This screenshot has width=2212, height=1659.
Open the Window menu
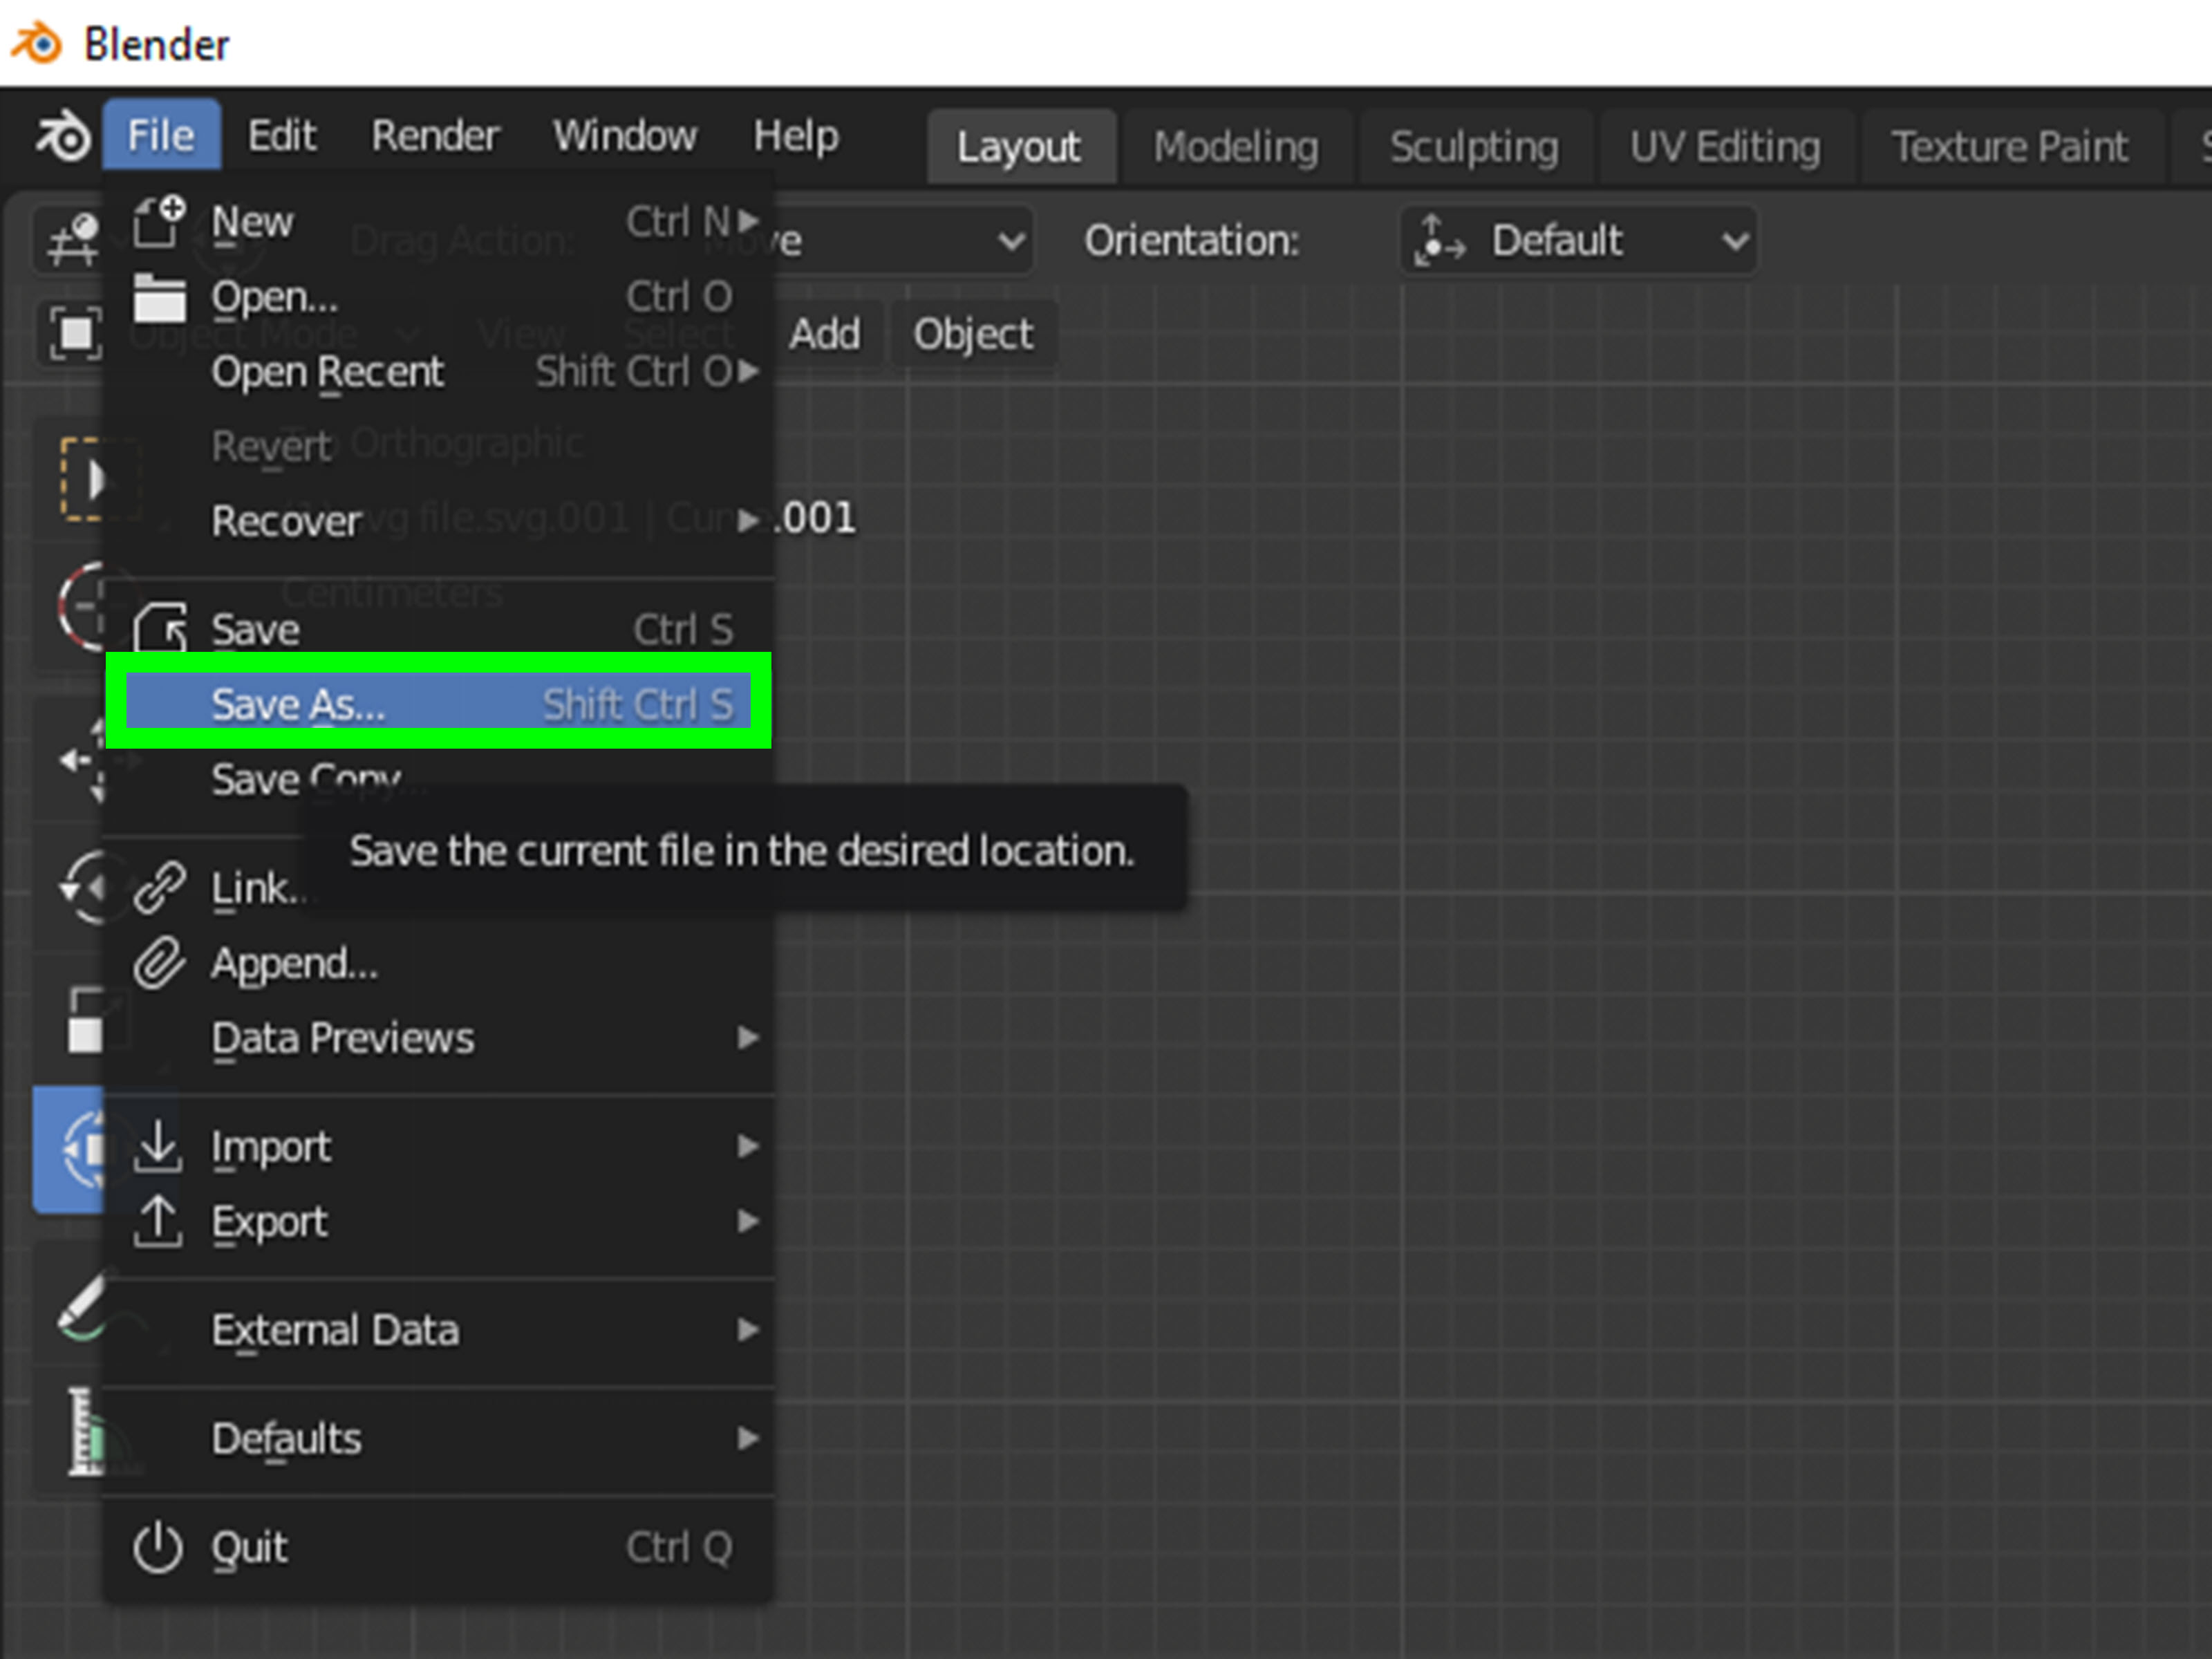click(x=625, y=135)
